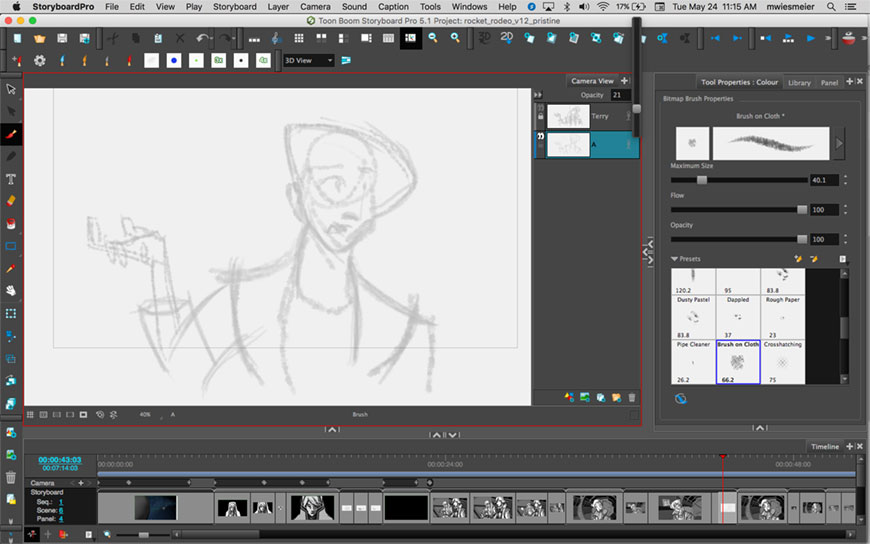
Task: Select the Select arrow tool
Action: coord(11,89)
